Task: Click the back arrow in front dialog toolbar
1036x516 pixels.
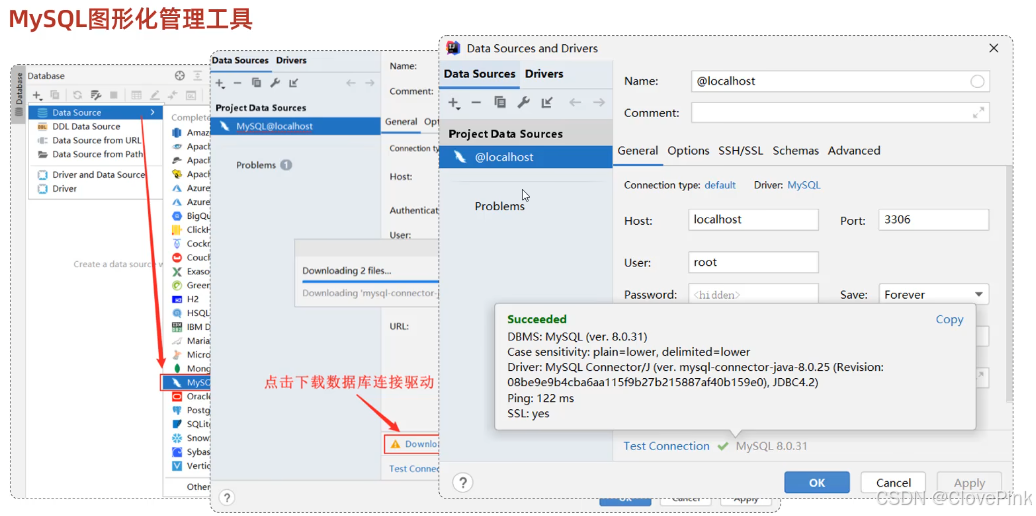Action: pos(575,102)
